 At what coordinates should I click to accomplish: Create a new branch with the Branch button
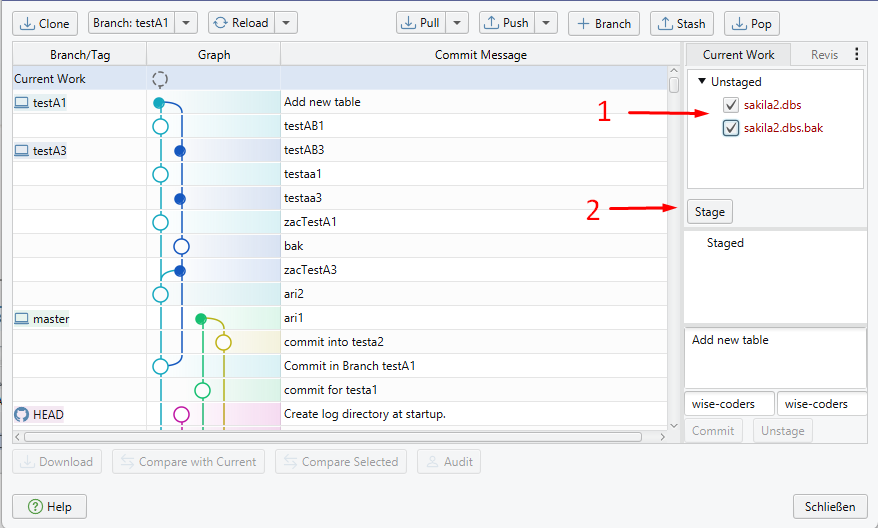604,24
